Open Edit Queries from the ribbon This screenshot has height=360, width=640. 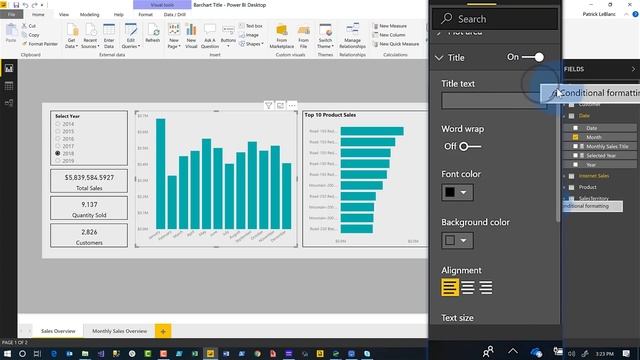[131, 36]
